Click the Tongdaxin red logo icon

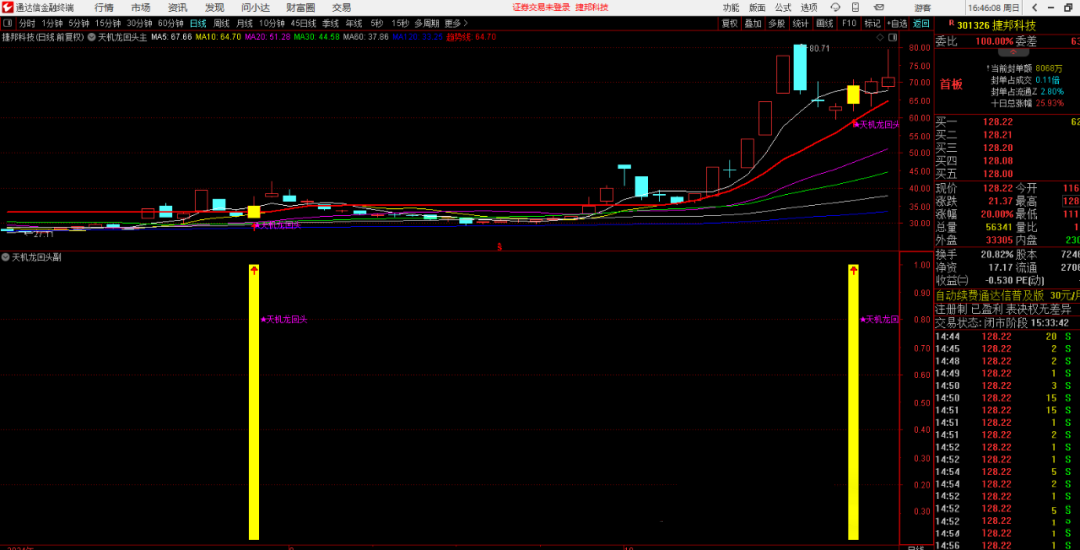click(x=8, y=7)
